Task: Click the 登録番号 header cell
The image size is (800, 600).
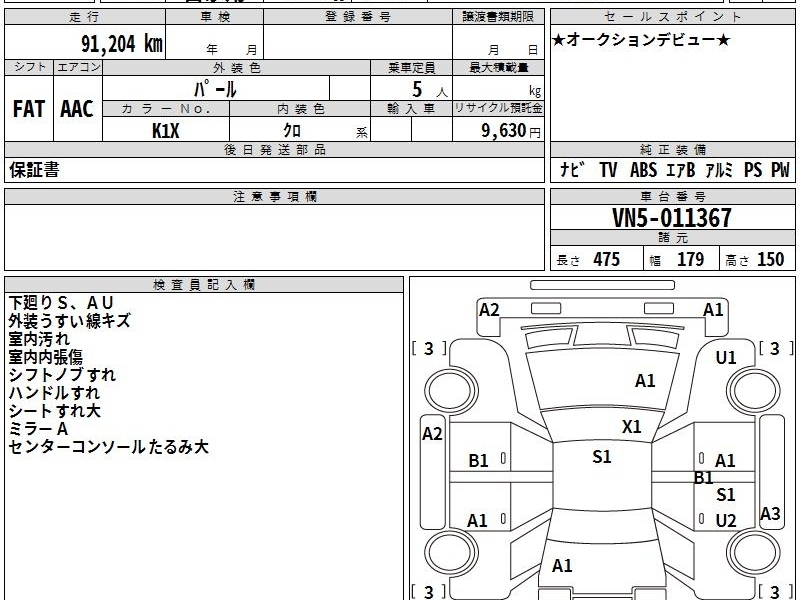Action: pos(358,16)
